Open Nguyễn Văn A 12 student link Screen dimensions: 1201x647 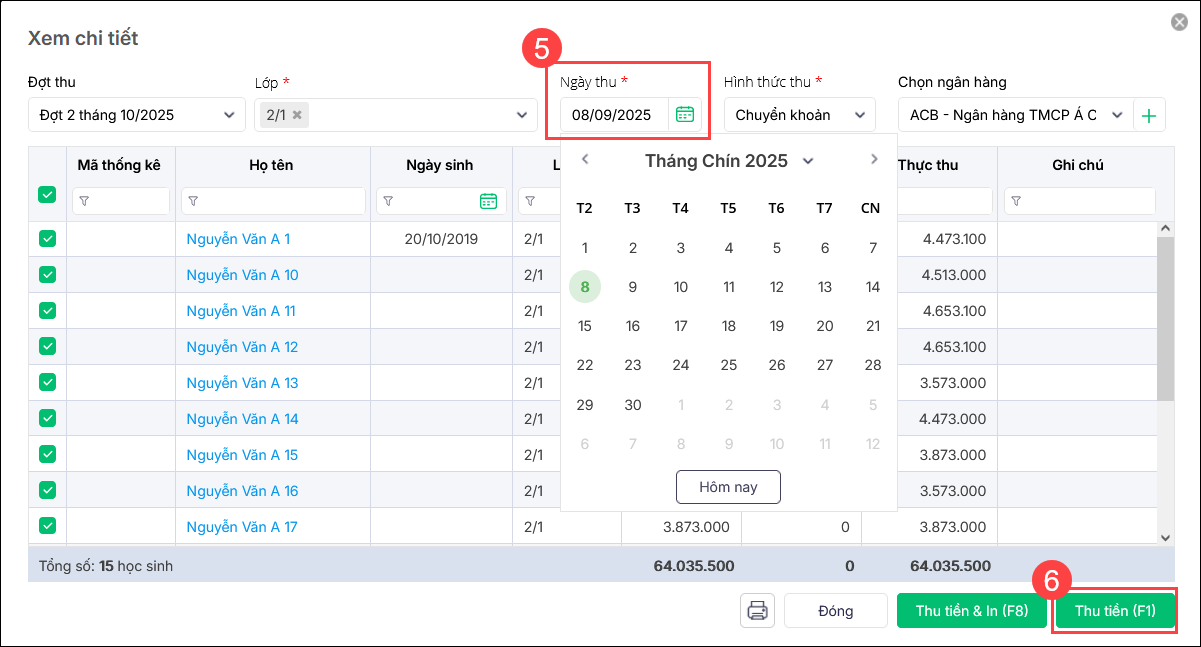(x=242, y=347)
